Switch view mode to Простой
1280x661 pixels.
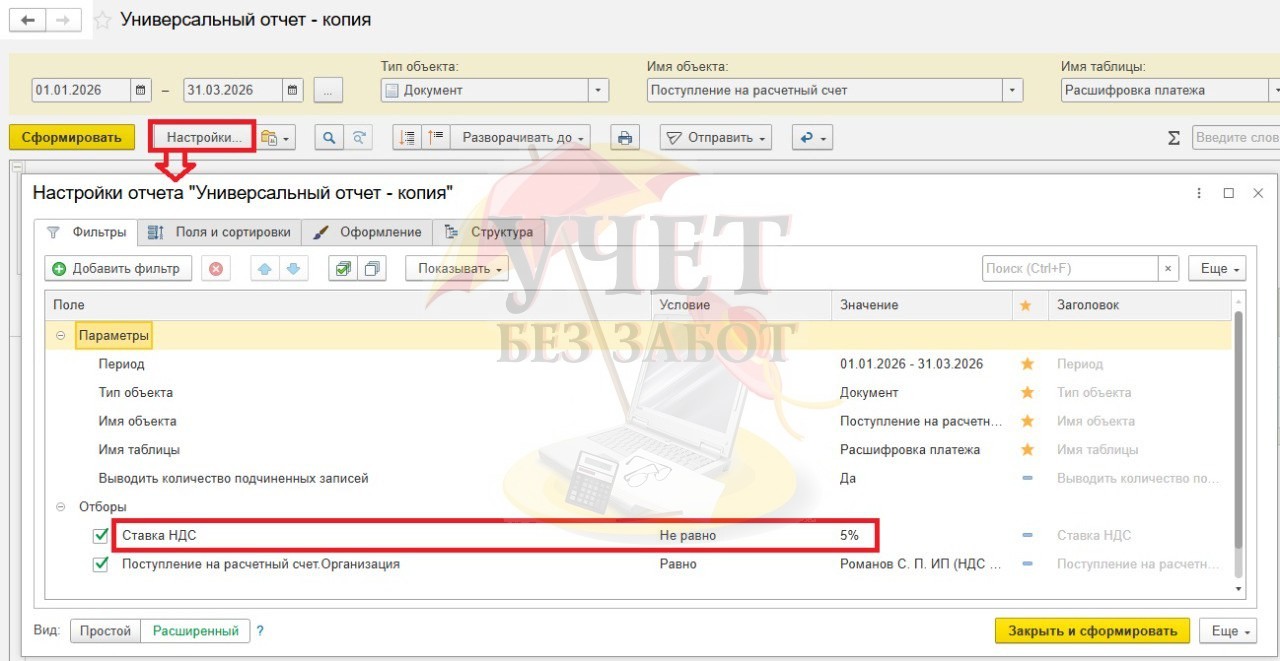pyautogui.click(x=105, y=631)
